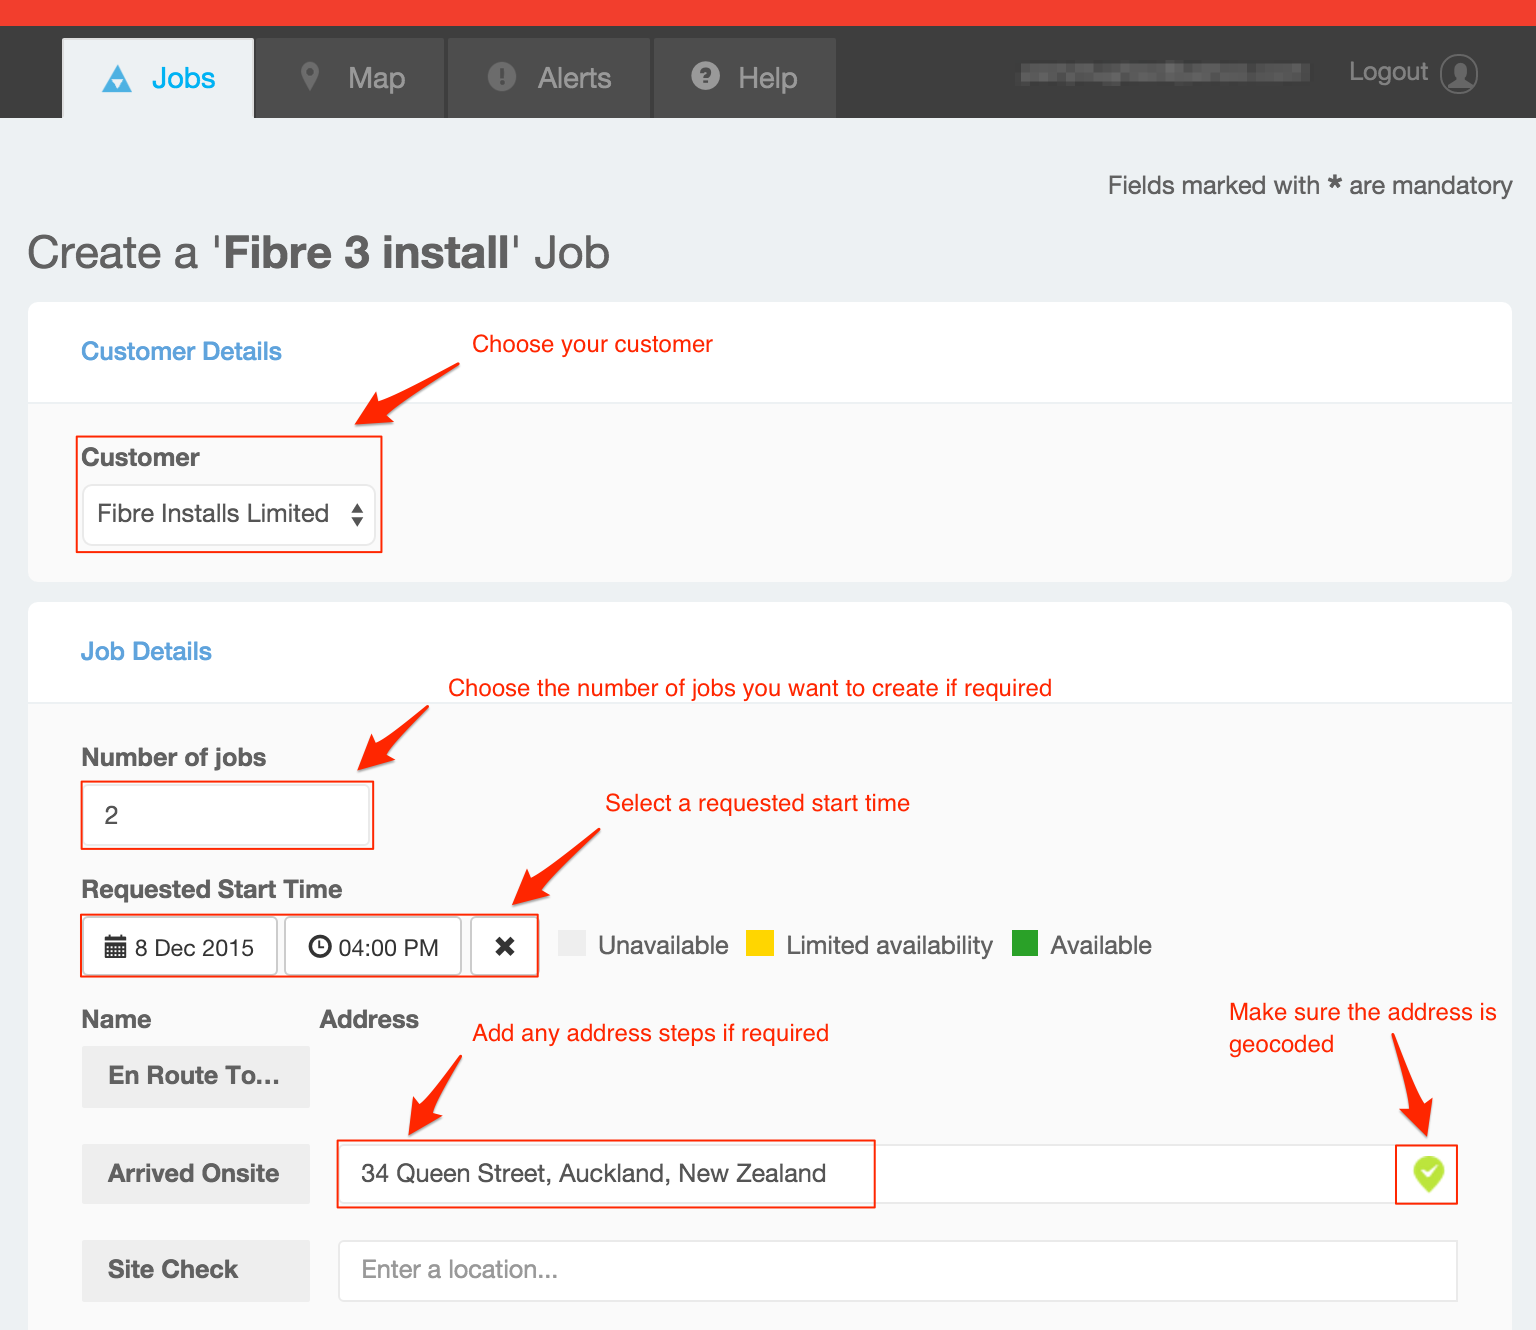Screen dimensions: 1536x1330
Task: Click the Help question mark icon
Action: [x=705, y=76]
